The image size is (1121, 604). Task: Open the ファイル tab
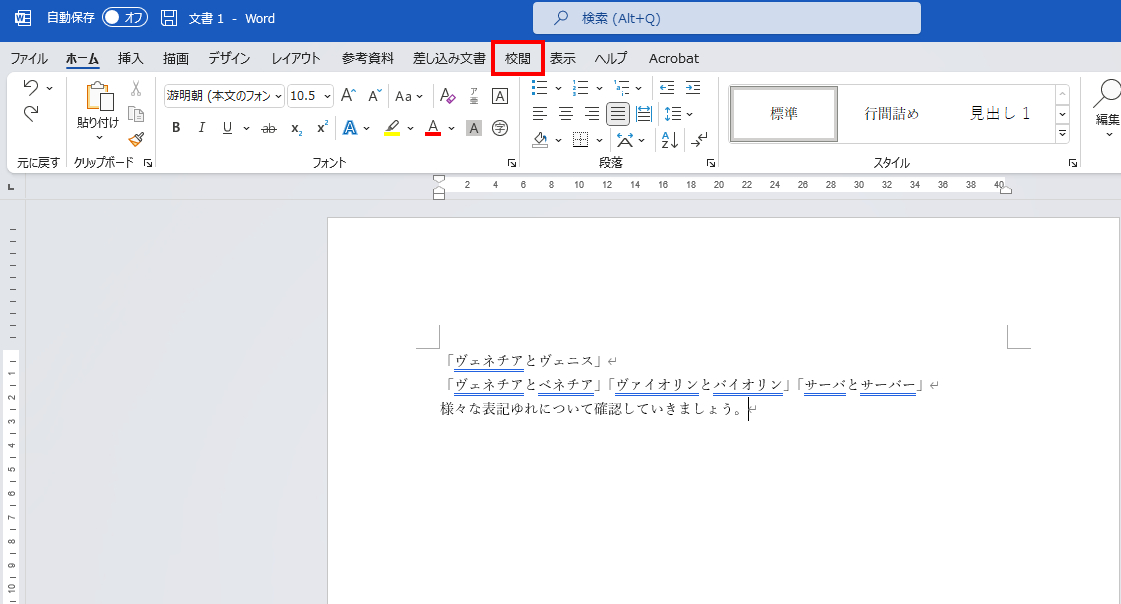tap(29, 59)
